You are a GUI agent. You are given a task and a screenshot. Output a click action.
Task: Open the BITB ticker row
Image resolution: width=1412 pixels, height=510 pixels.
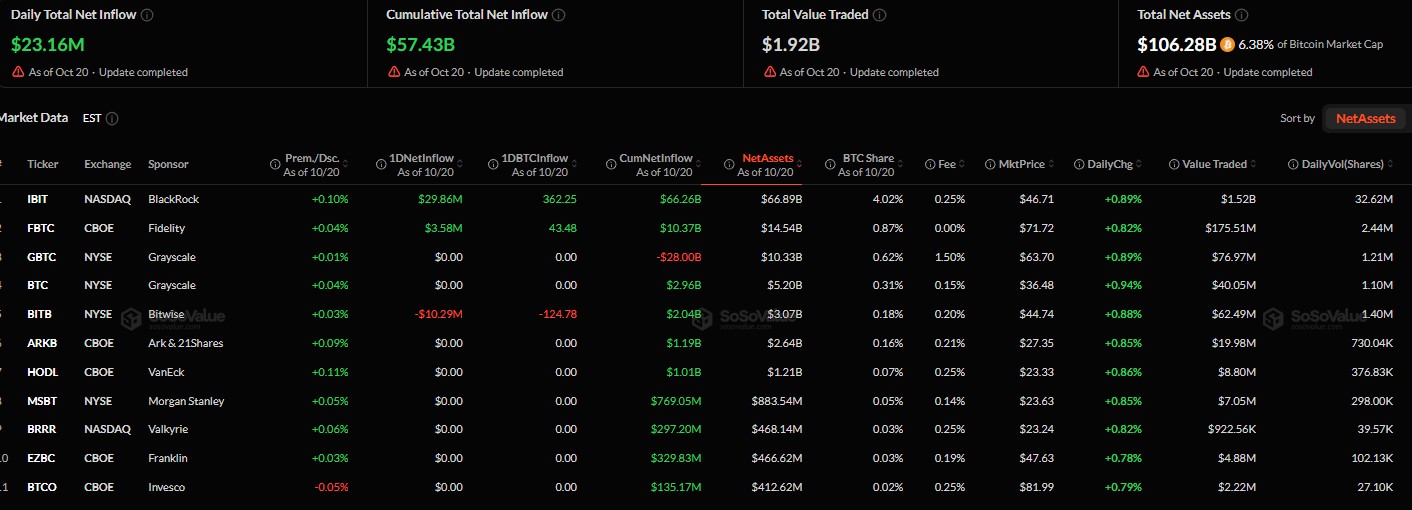(x=39, y=314)
